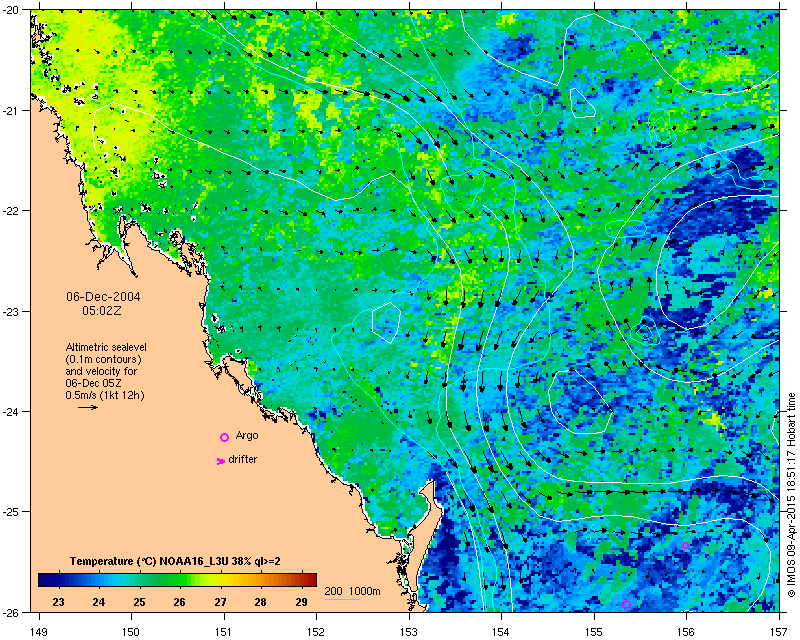Viewport: 800px width, 640px height.
Task: Click the colorbar tick label '27'
Action: tap(220, 602)
